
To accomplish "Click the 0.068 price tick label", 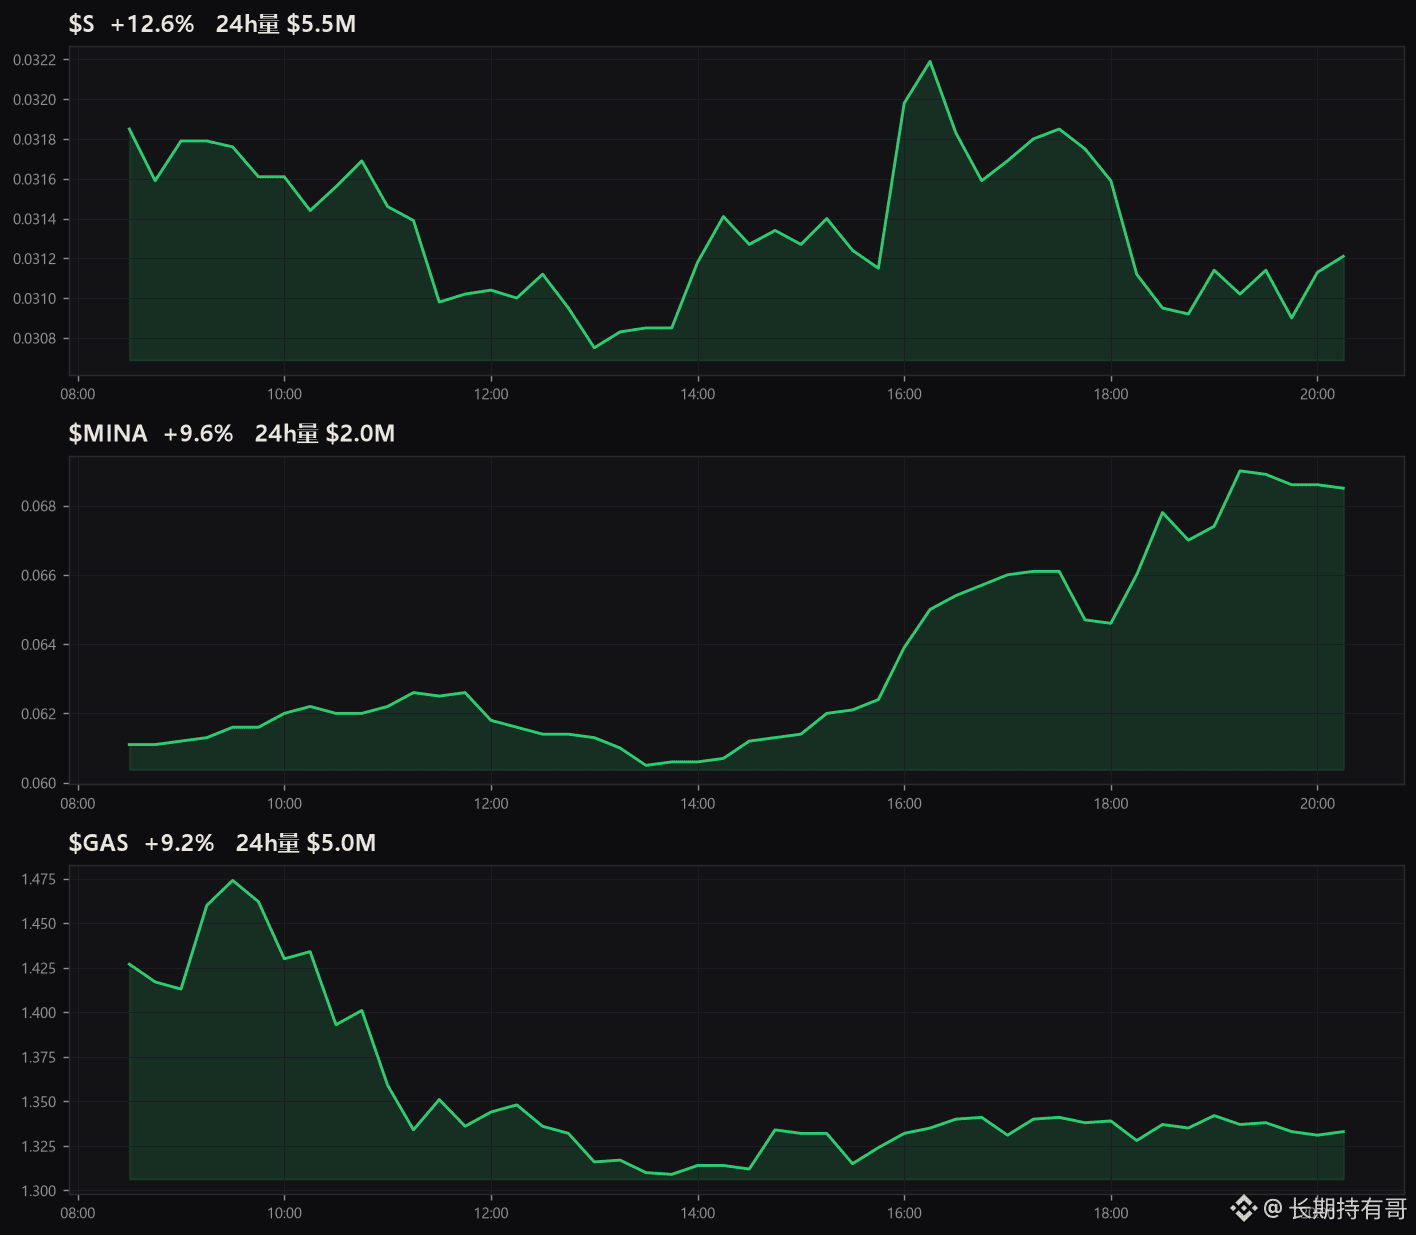I will (39, 506).
